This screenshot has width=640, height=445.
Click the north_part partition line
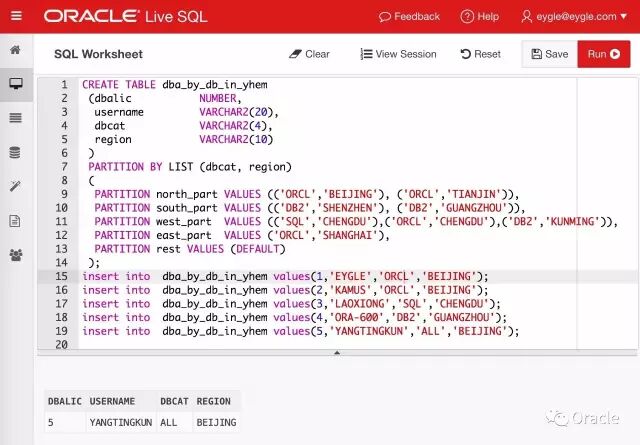307,194
